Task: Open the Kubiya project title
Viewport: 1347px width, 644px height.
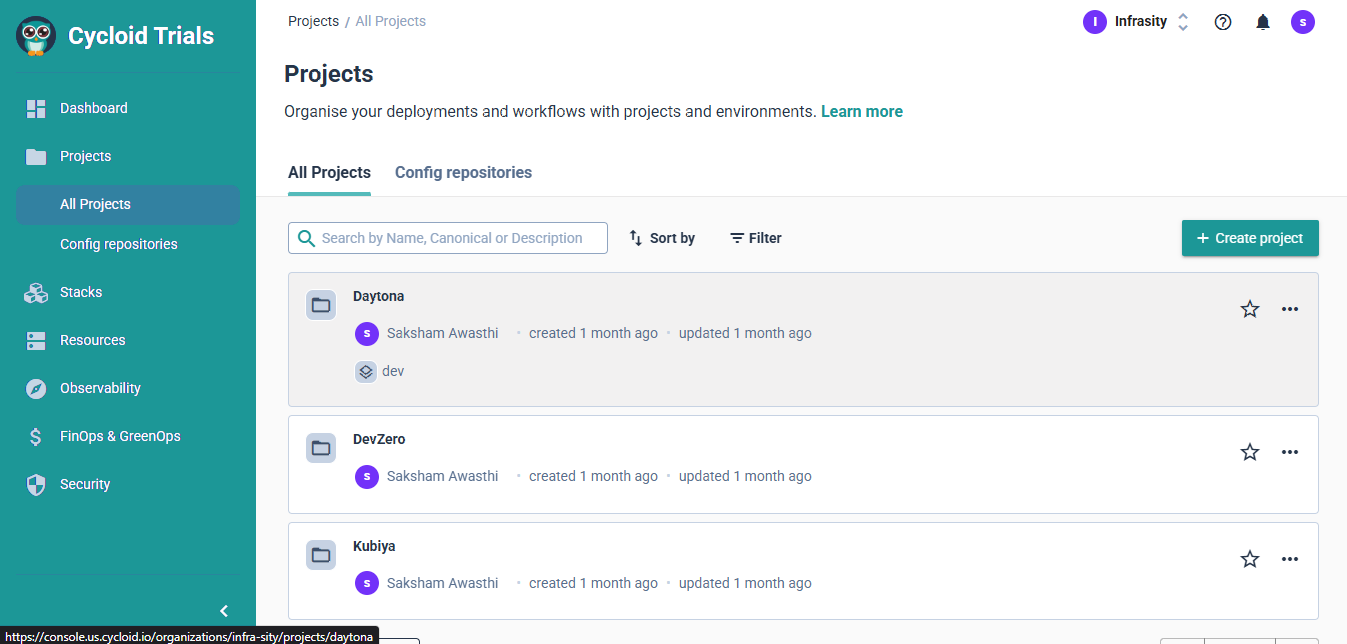Action: click(374, 546)
